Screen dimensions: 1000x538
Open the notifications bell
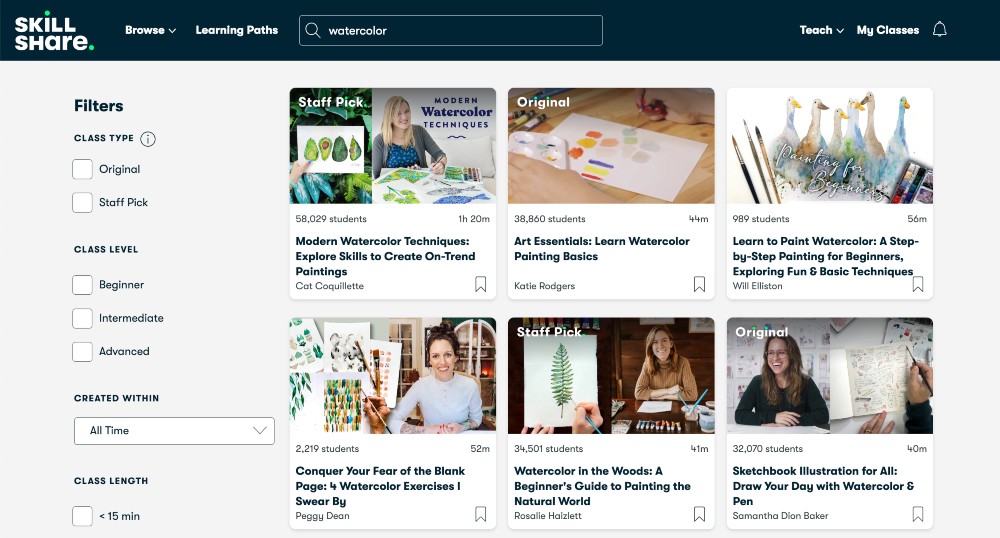pos(939,30)
